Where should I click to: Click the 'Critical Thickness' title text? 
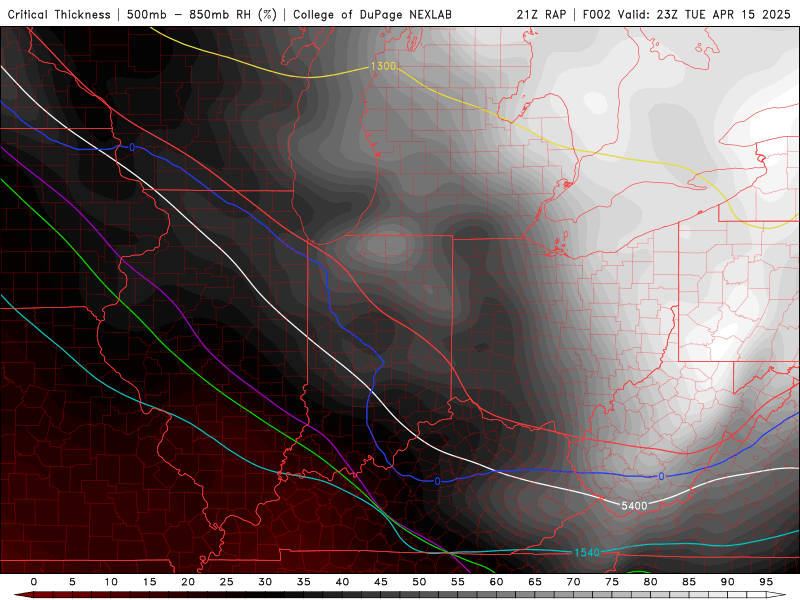click(59, 15)
